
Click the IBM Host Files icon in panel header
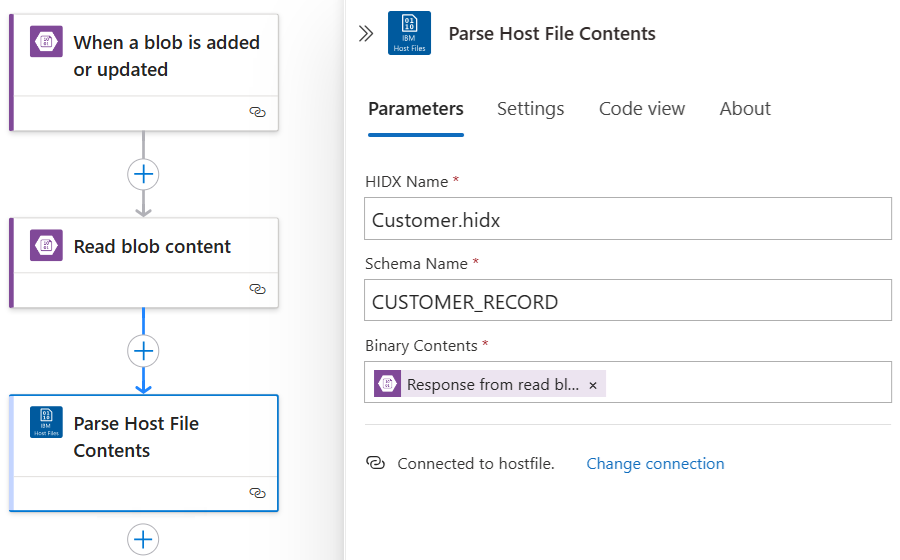click(x=409, y=33)
